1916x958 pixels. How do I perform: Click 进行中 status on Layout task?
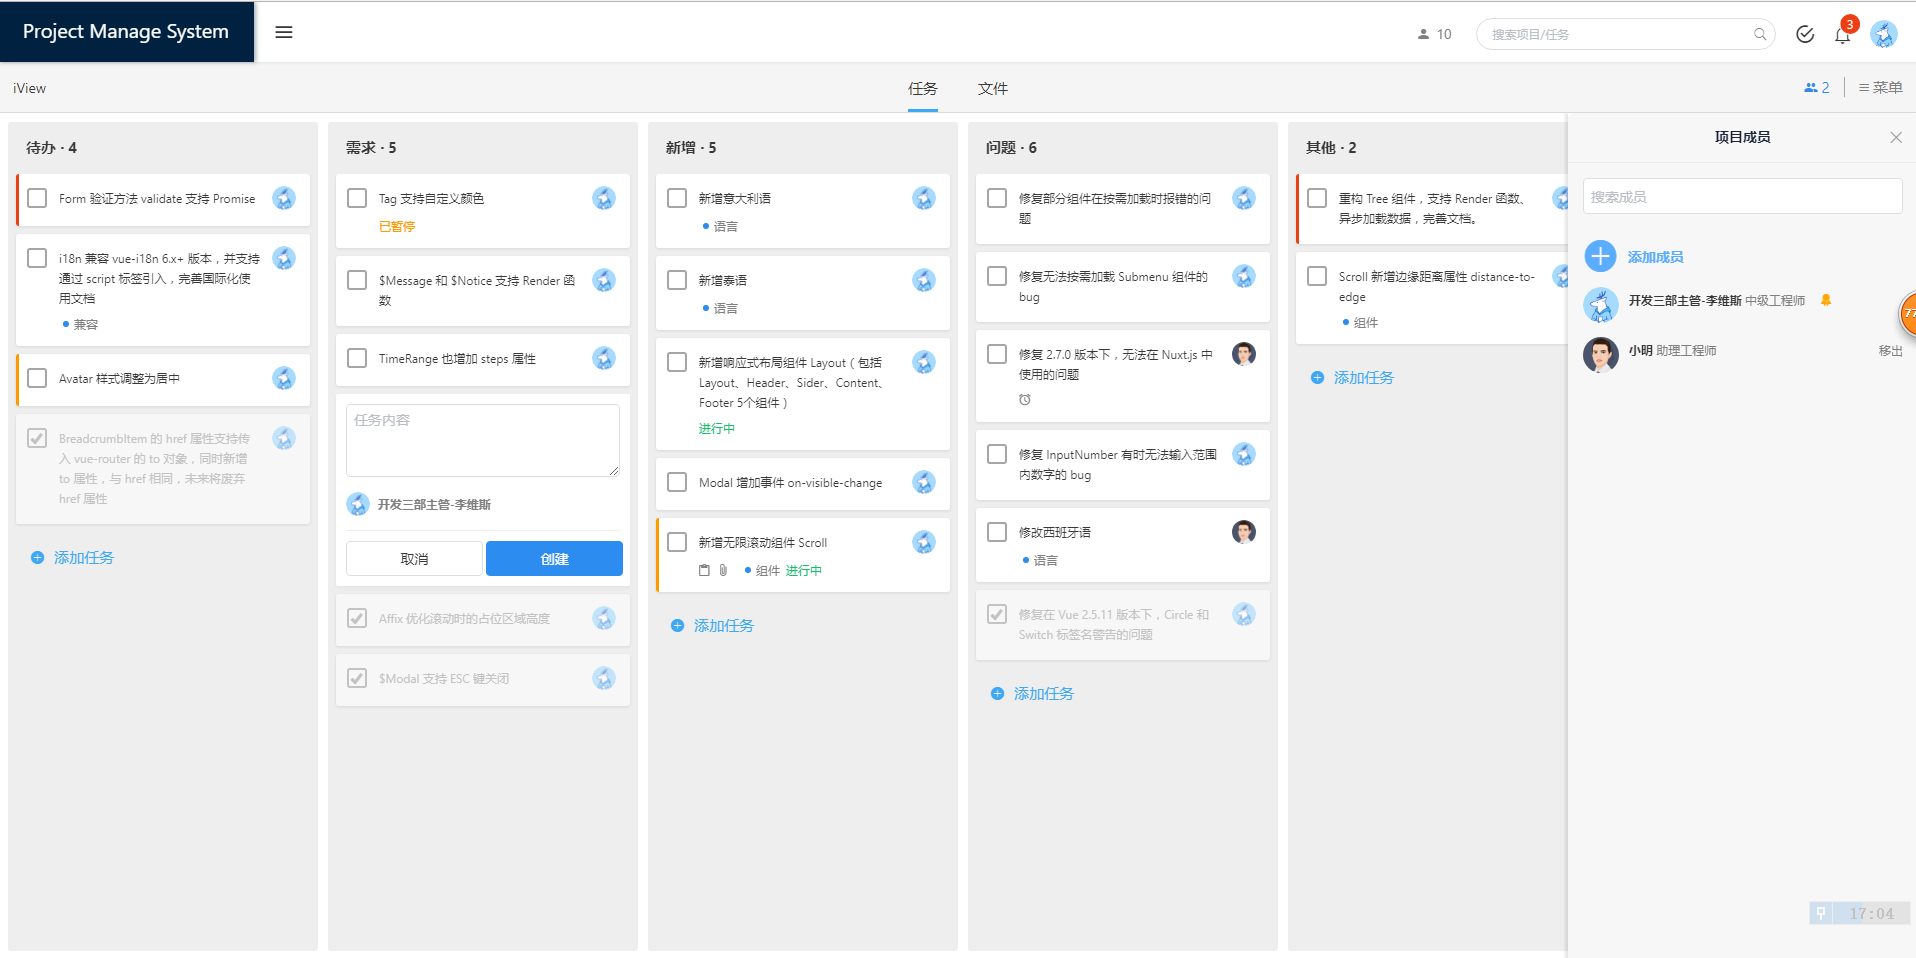pyautogui.click(x=716, y=428)
